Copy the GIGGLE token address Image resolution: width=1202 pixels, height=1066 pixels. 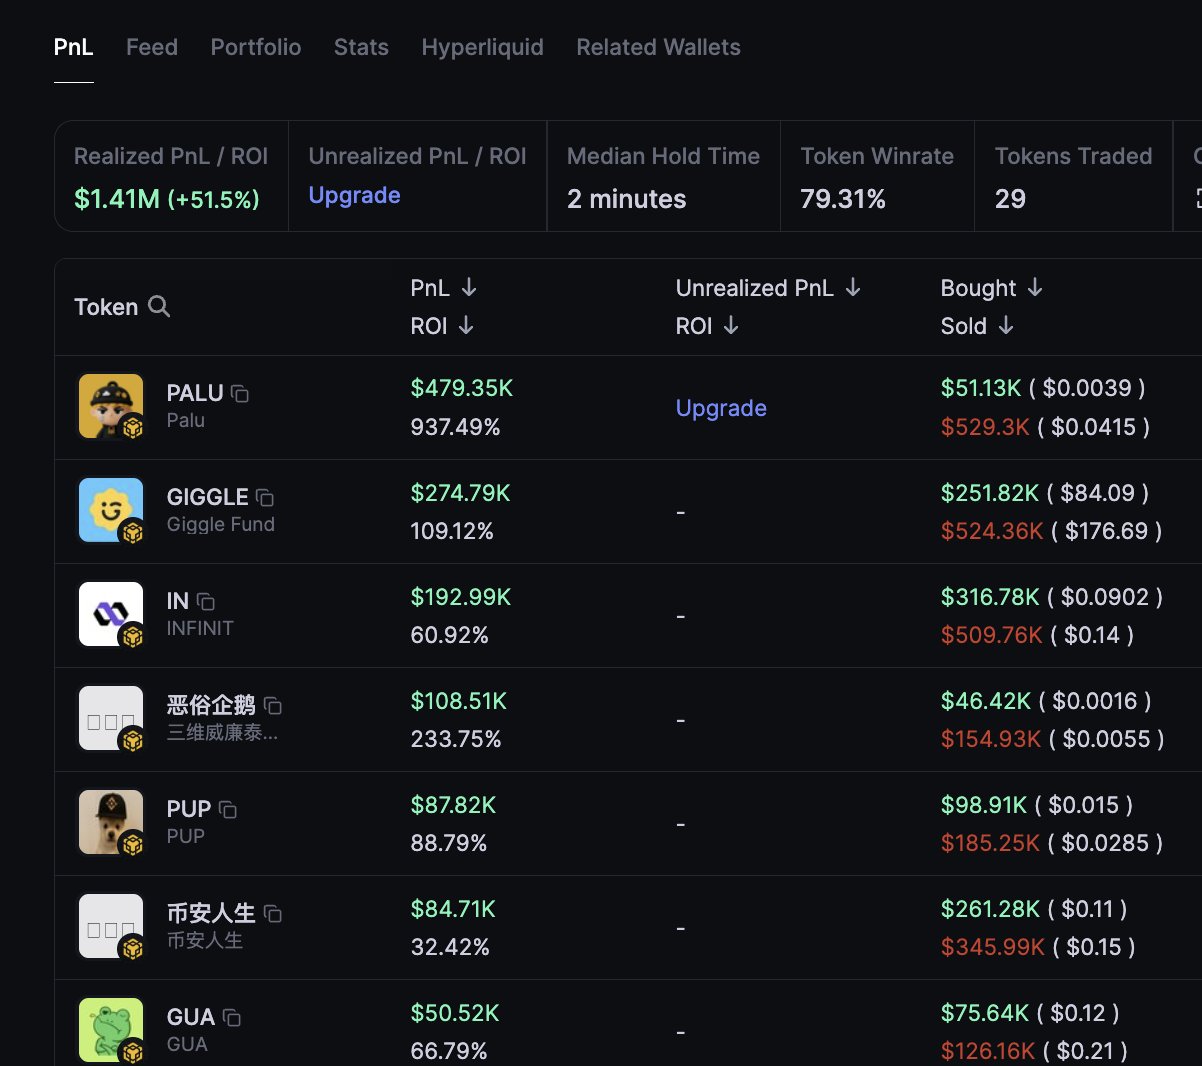point(266,495)
